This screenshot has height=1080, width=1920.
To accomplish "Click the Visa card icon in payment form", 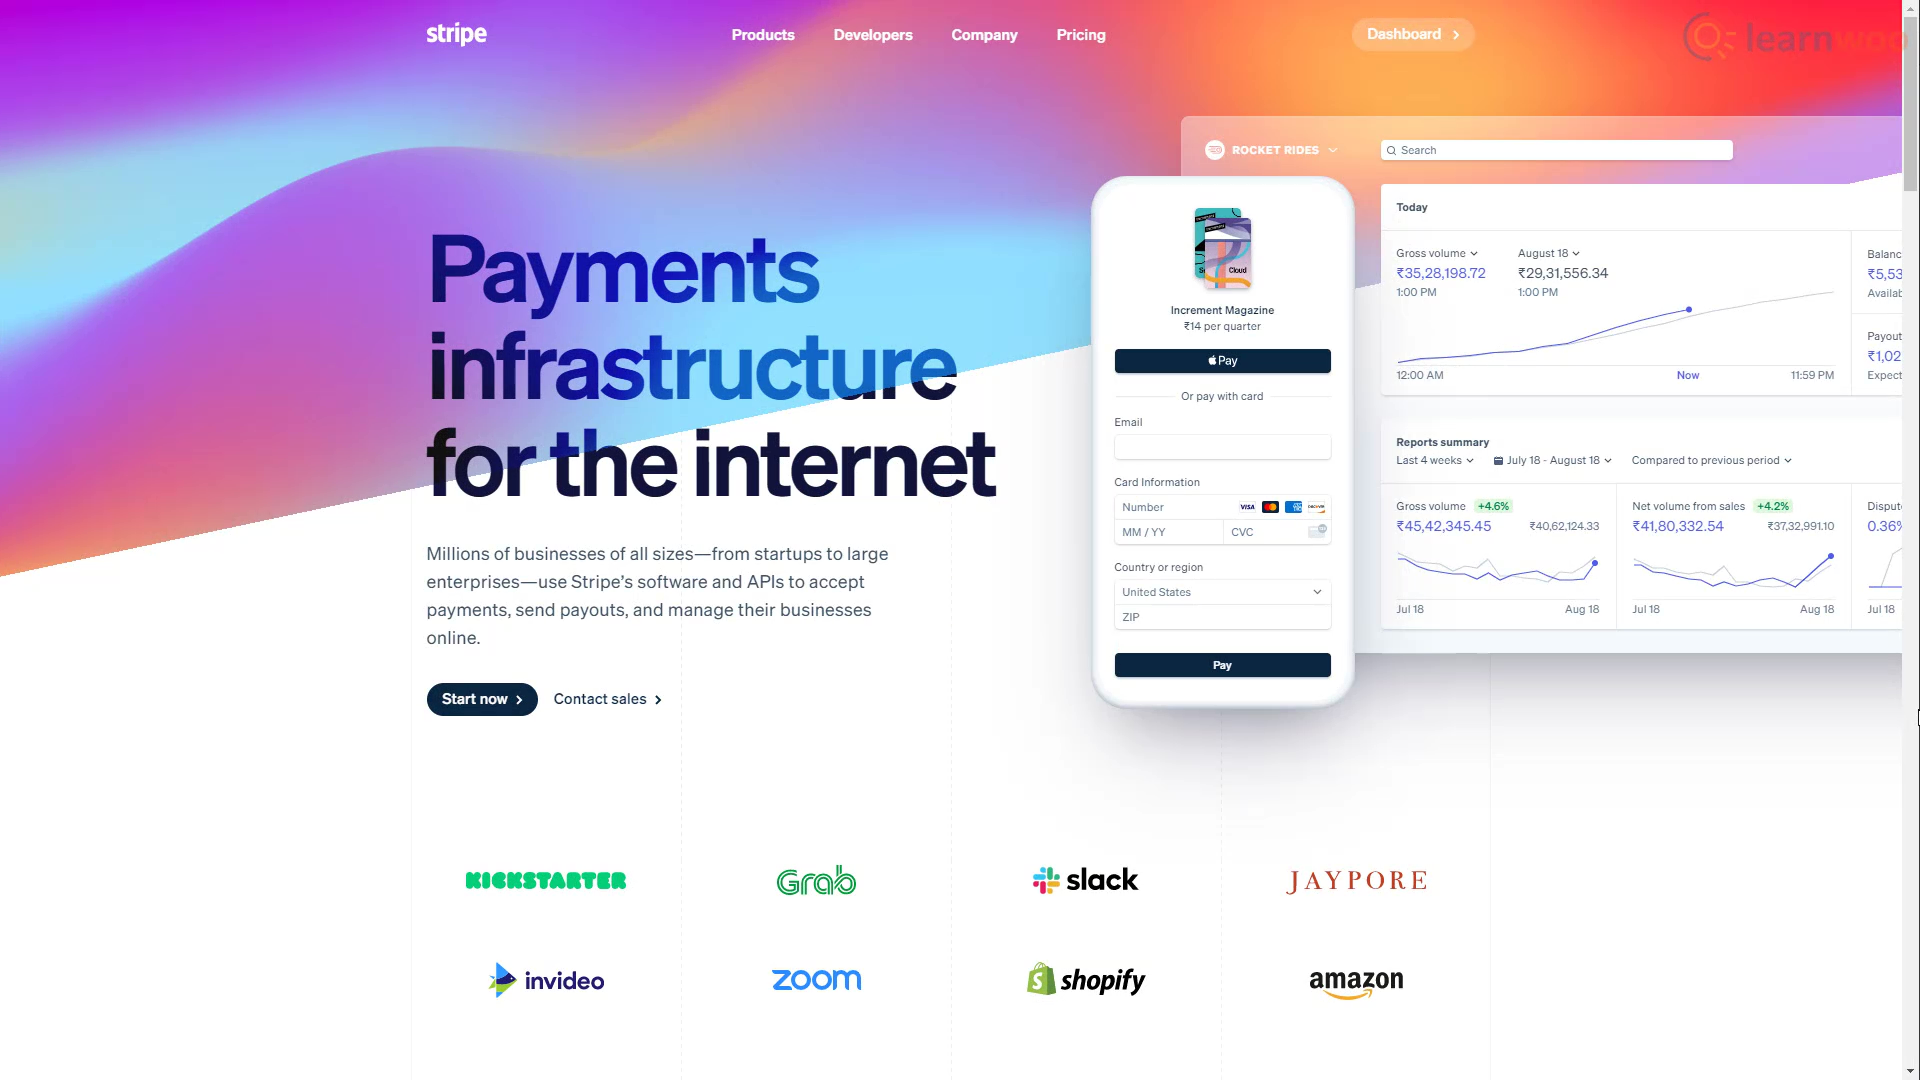I will 1247,506.
